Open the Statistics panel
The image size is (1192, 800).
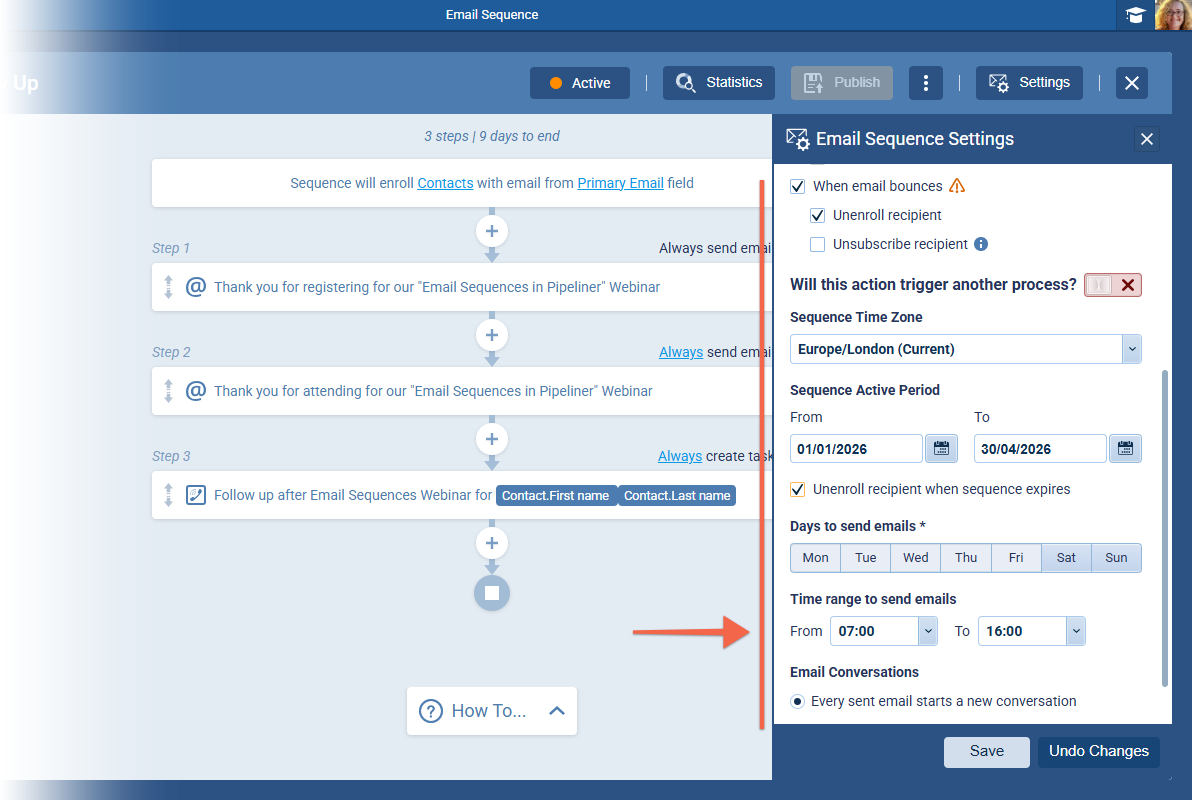point(718,82)
